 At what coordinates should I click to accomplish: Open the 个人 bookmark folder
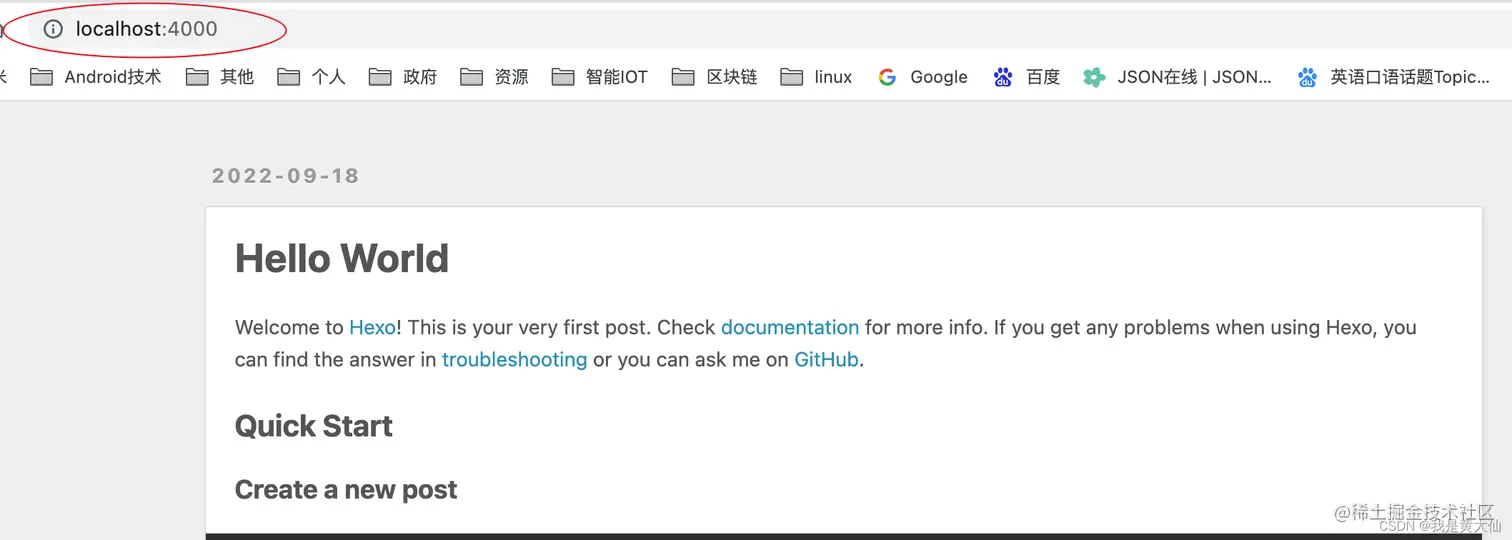pyautogui.click(x=311, y=77)
